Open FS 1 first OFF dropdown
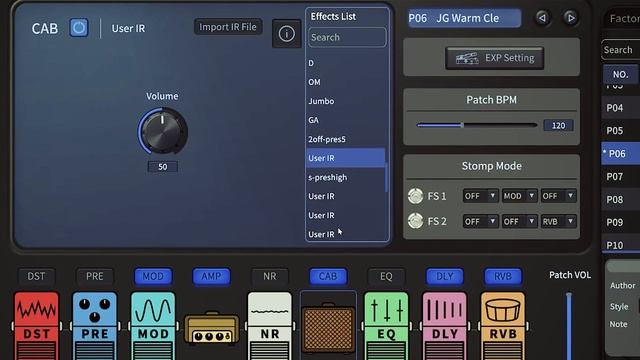Screen dimensions: 640x360 tap(480, 196)
